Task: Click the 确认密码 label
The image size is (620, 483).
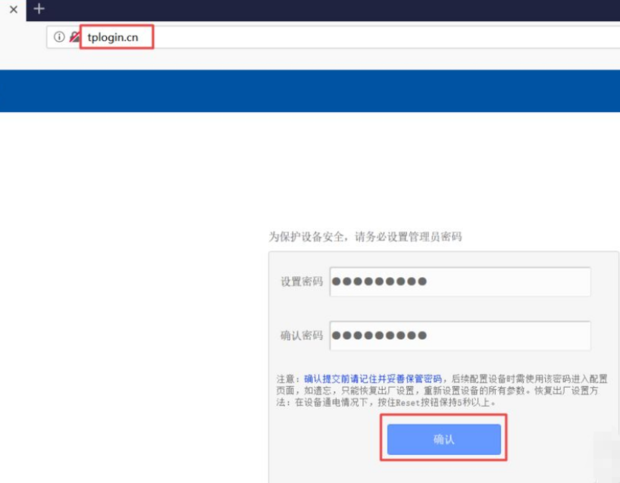Action: pos(302,335)
